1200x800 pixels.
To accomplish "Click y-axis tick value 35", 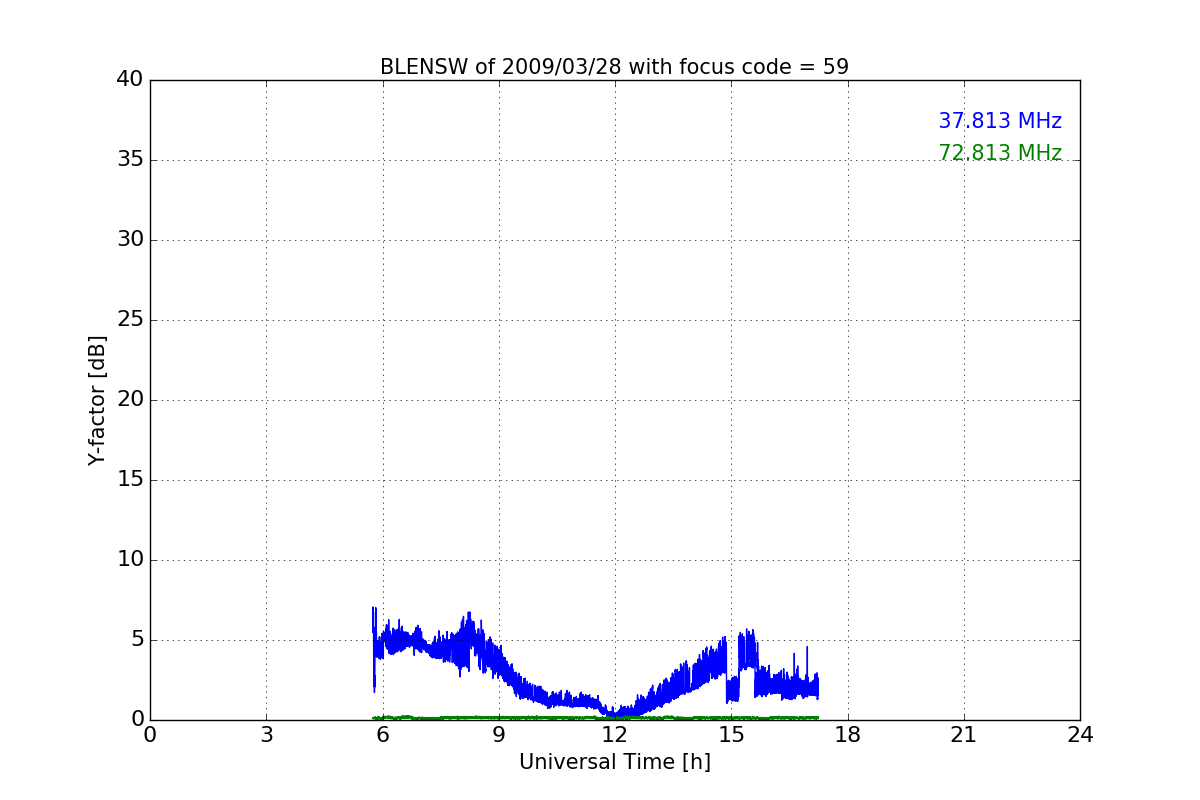I will [x=130, y=160].
